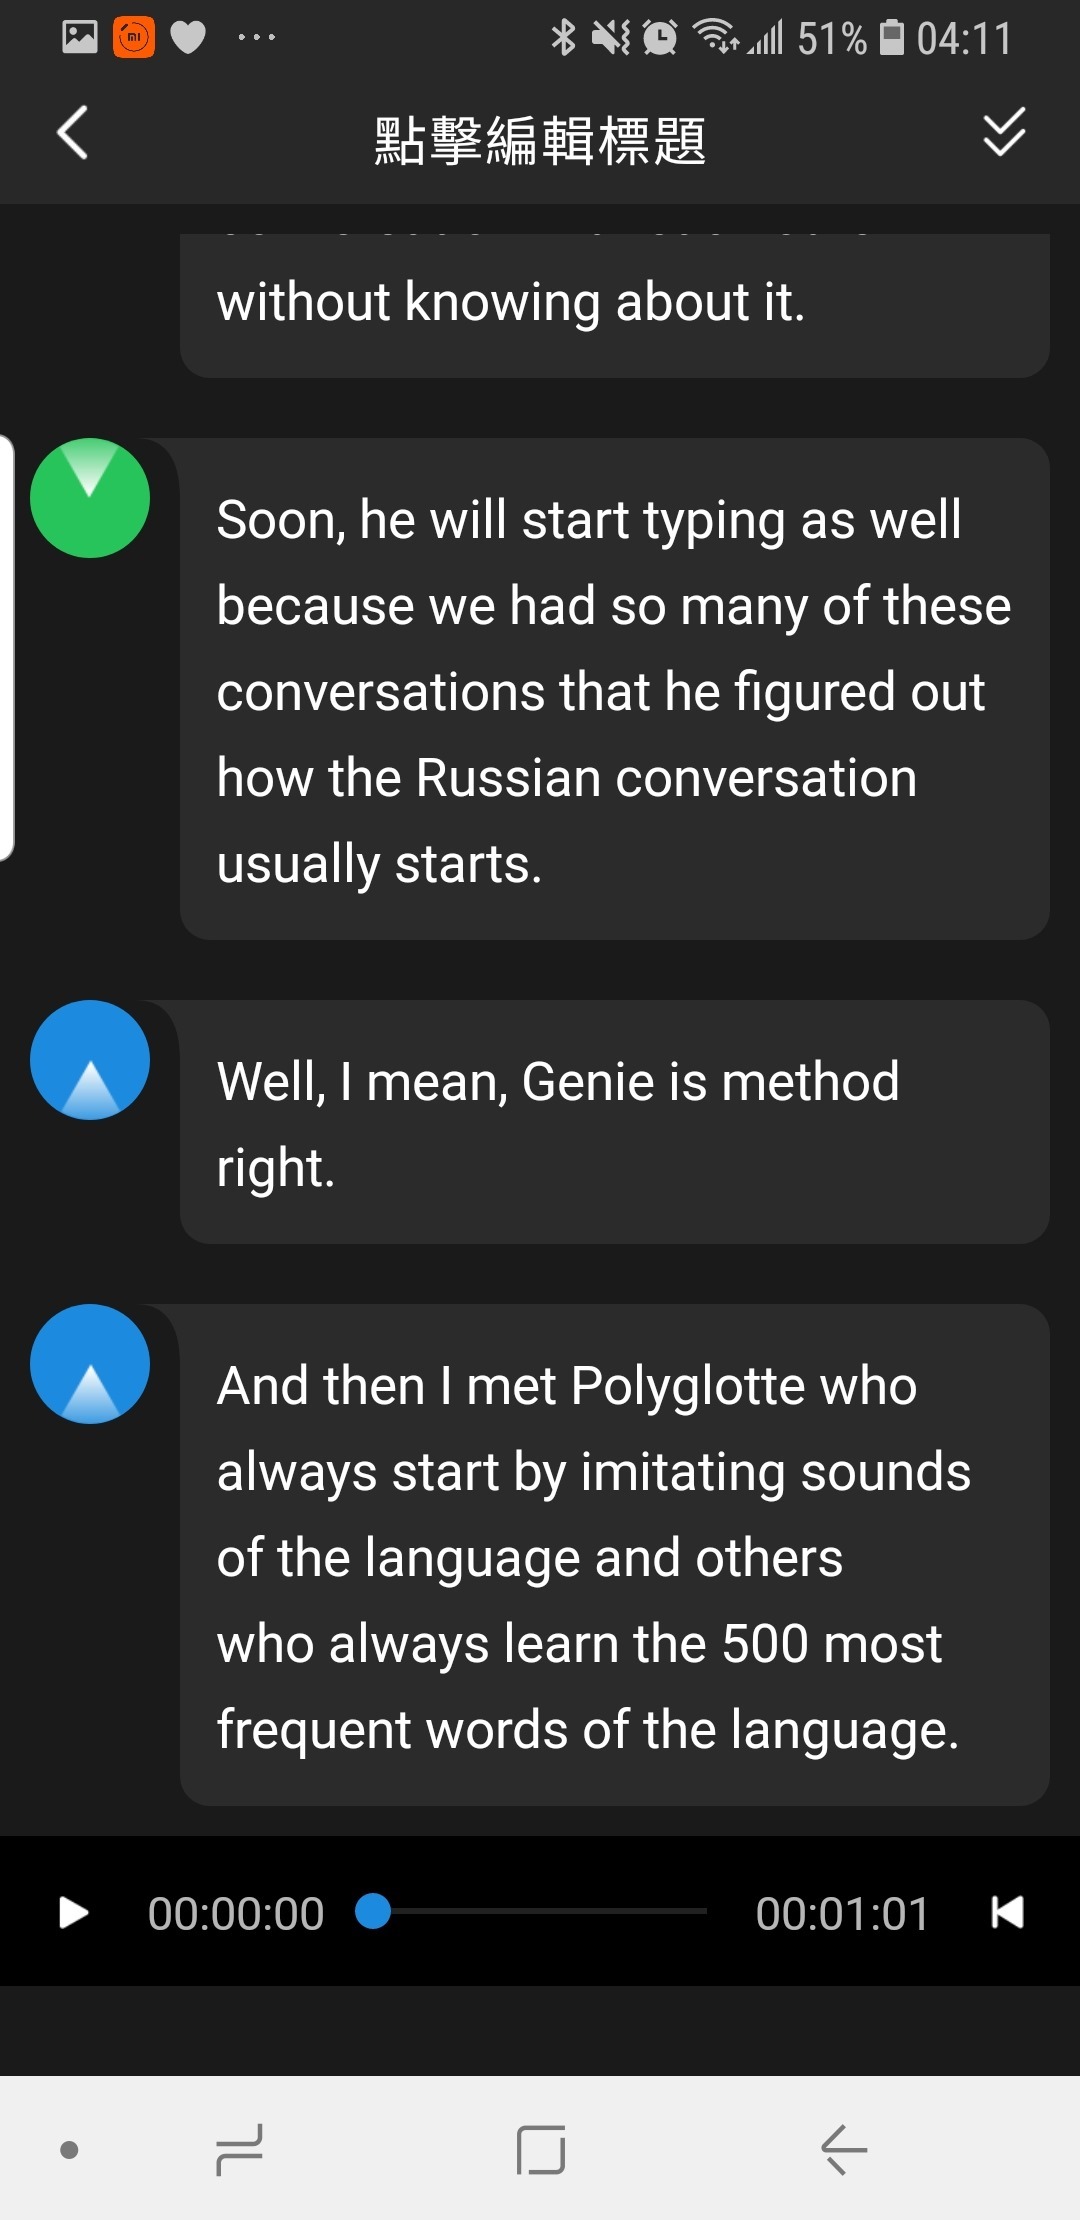Tap the green speaker avatar

pyautogui.click(x=90, y=498)
